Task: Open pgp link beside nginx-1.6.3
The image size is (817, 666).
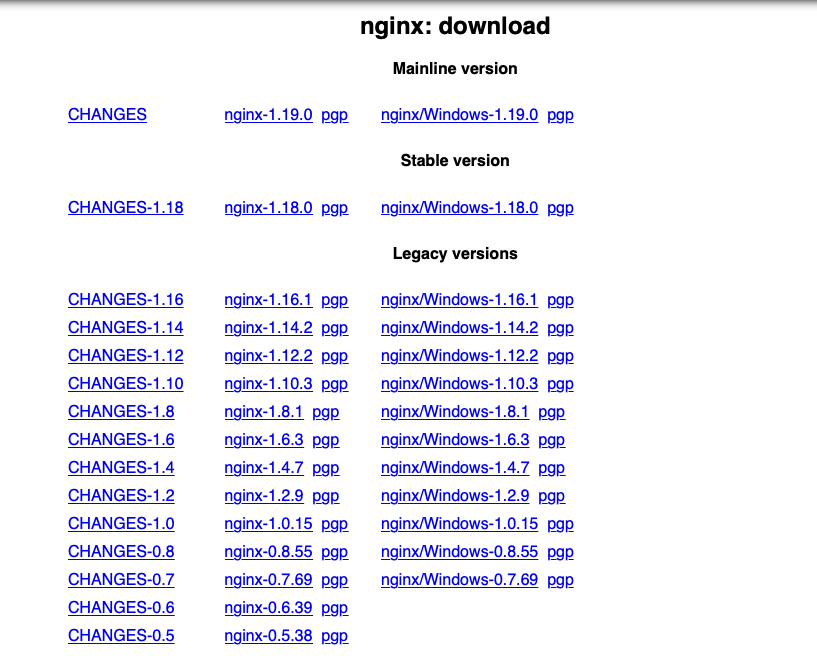Action: (326, 440)
